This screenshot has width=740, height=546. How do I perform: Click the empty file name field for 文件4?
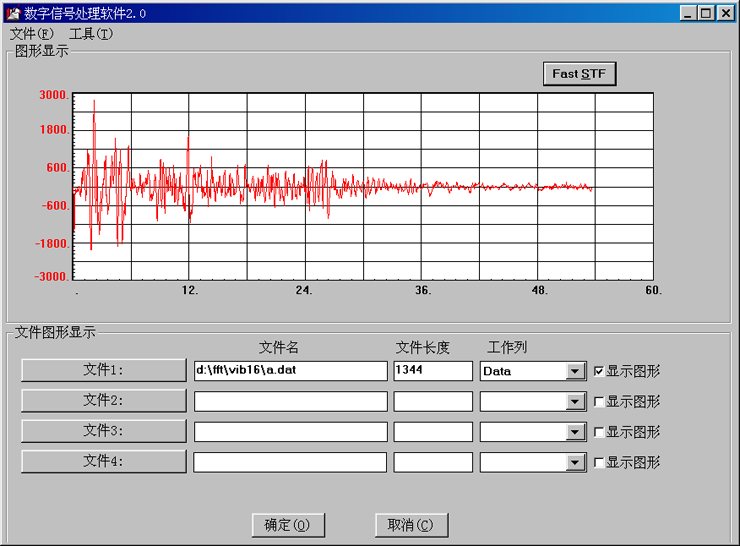pyautogui.click(x=291, y=462)
